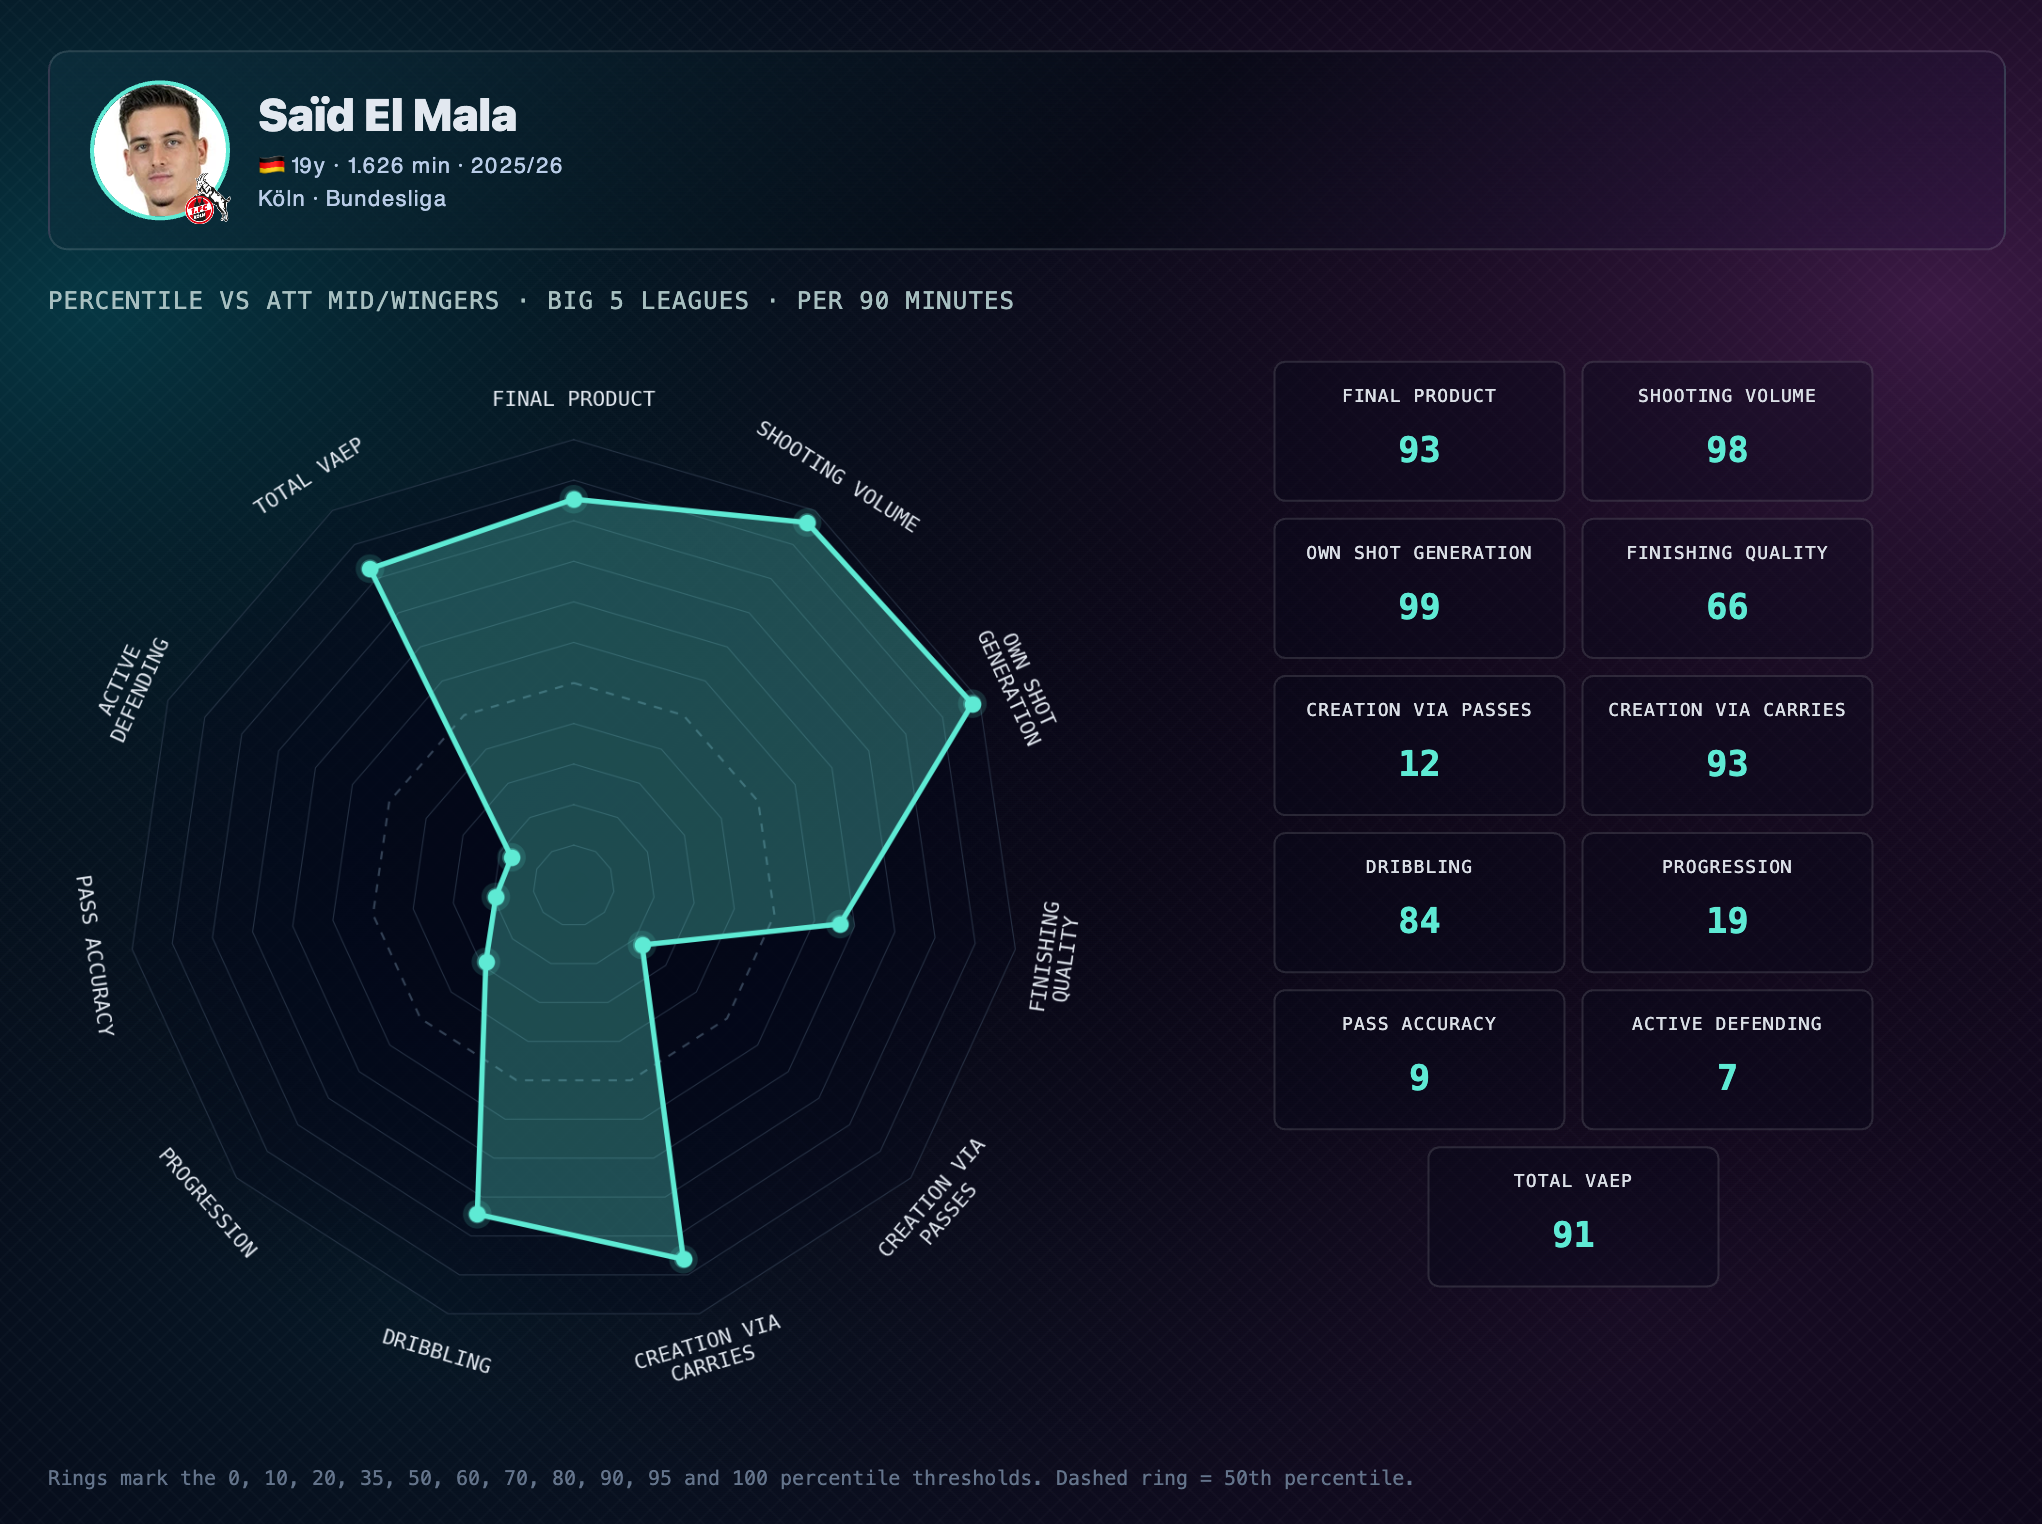
Task: Select the Finishing Quality radar data point
Action: click(x=841, y=924)
